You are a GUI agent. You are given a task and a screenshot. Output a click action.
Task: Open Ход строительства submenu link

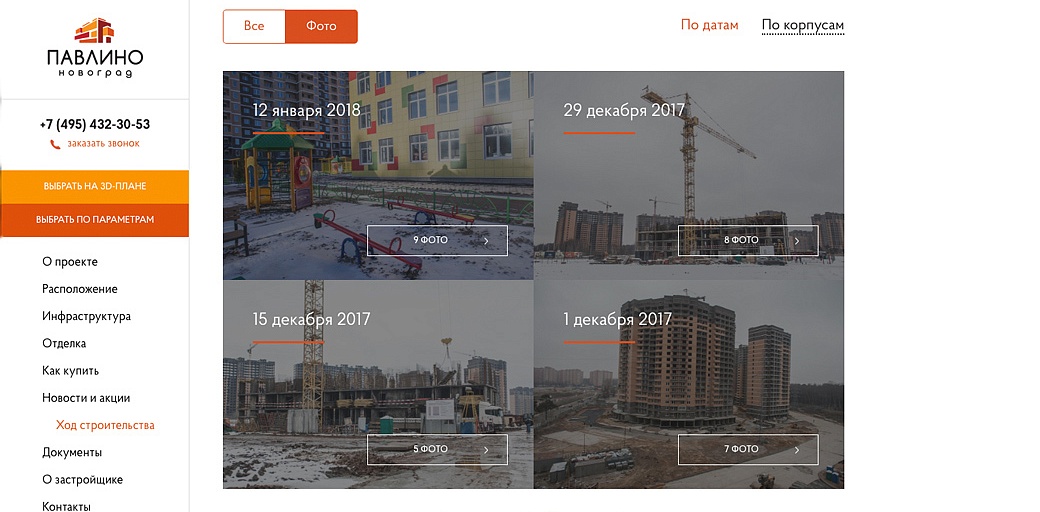click(x=105, y=425)
